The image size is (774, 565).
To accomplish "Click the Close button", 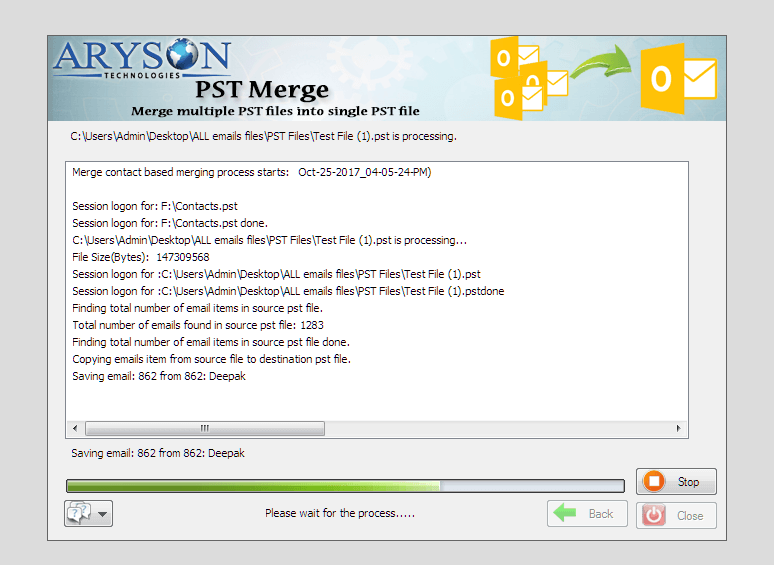I will click(x=676, y=516).
